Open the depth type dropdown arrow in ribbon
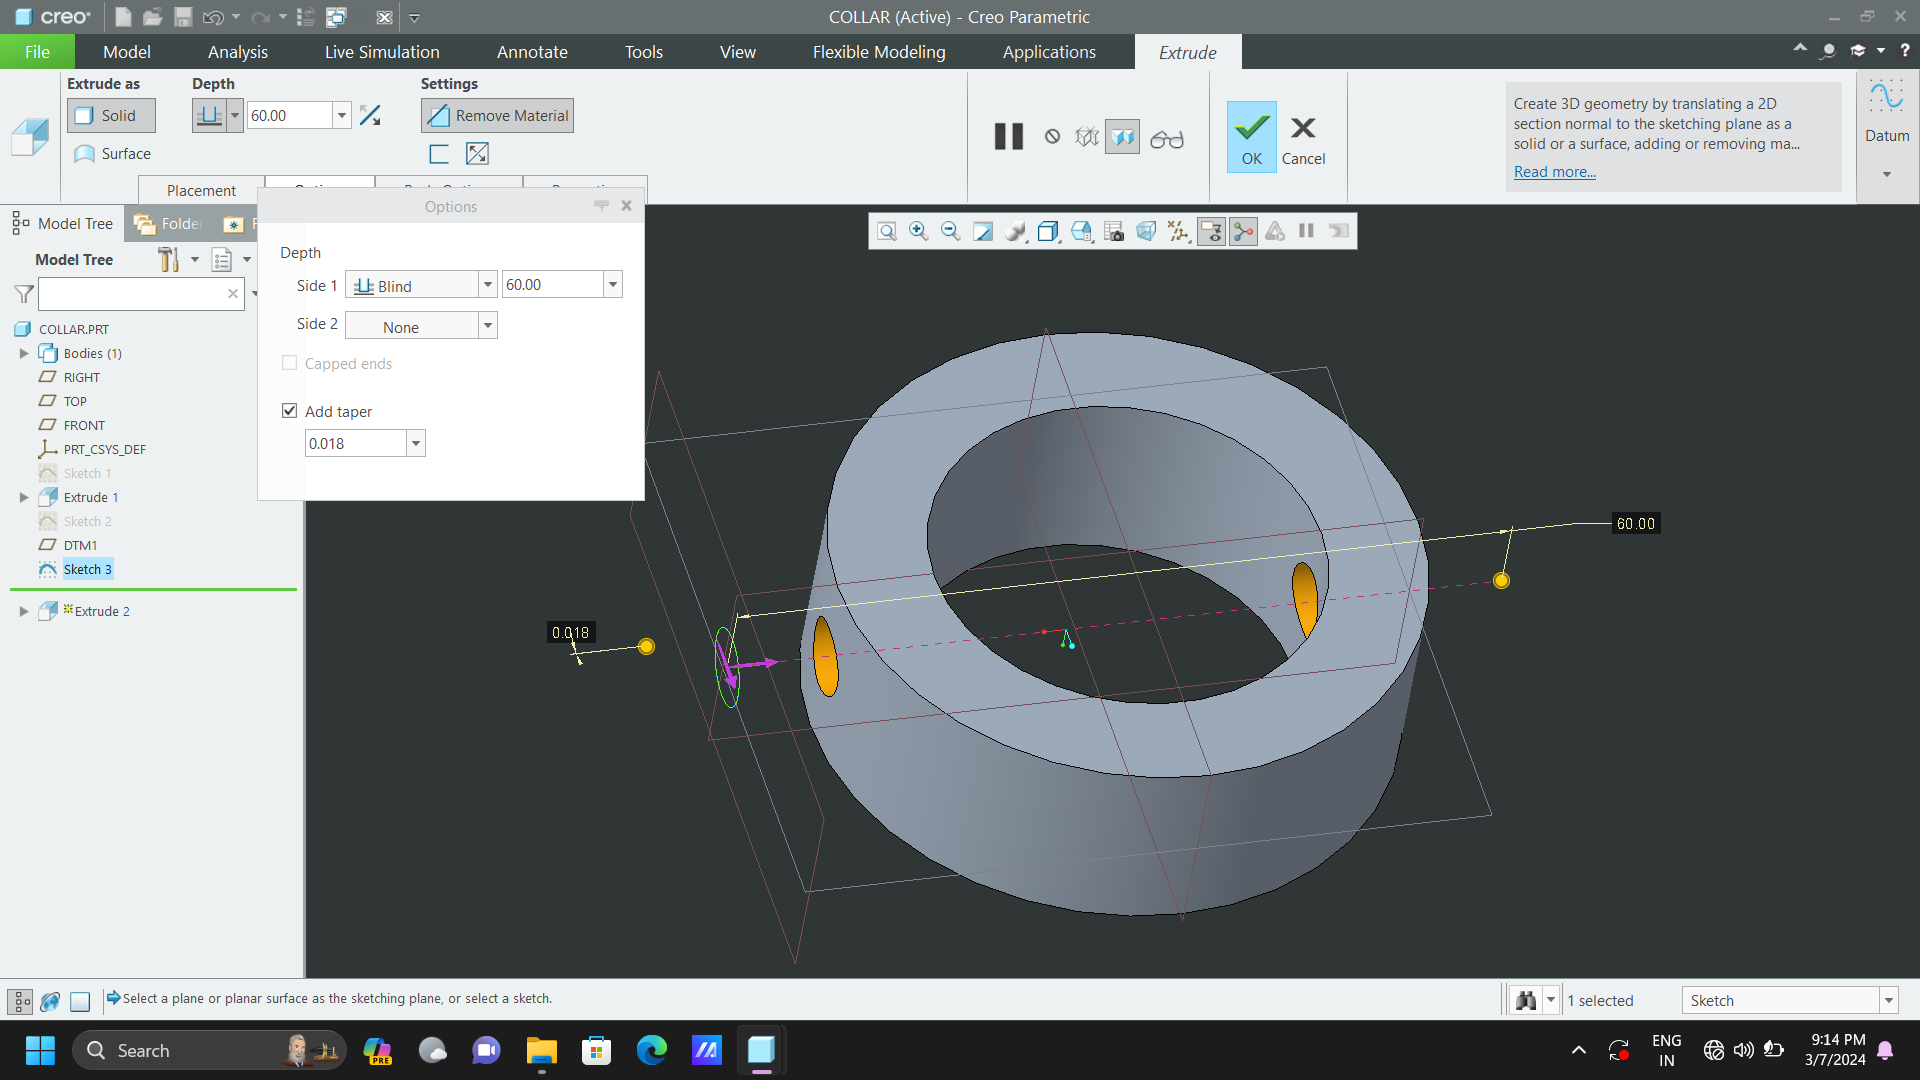Image resolution: width=1920 pixels, height=1080 pixels. pyautogui.click(x=235, y=116)
